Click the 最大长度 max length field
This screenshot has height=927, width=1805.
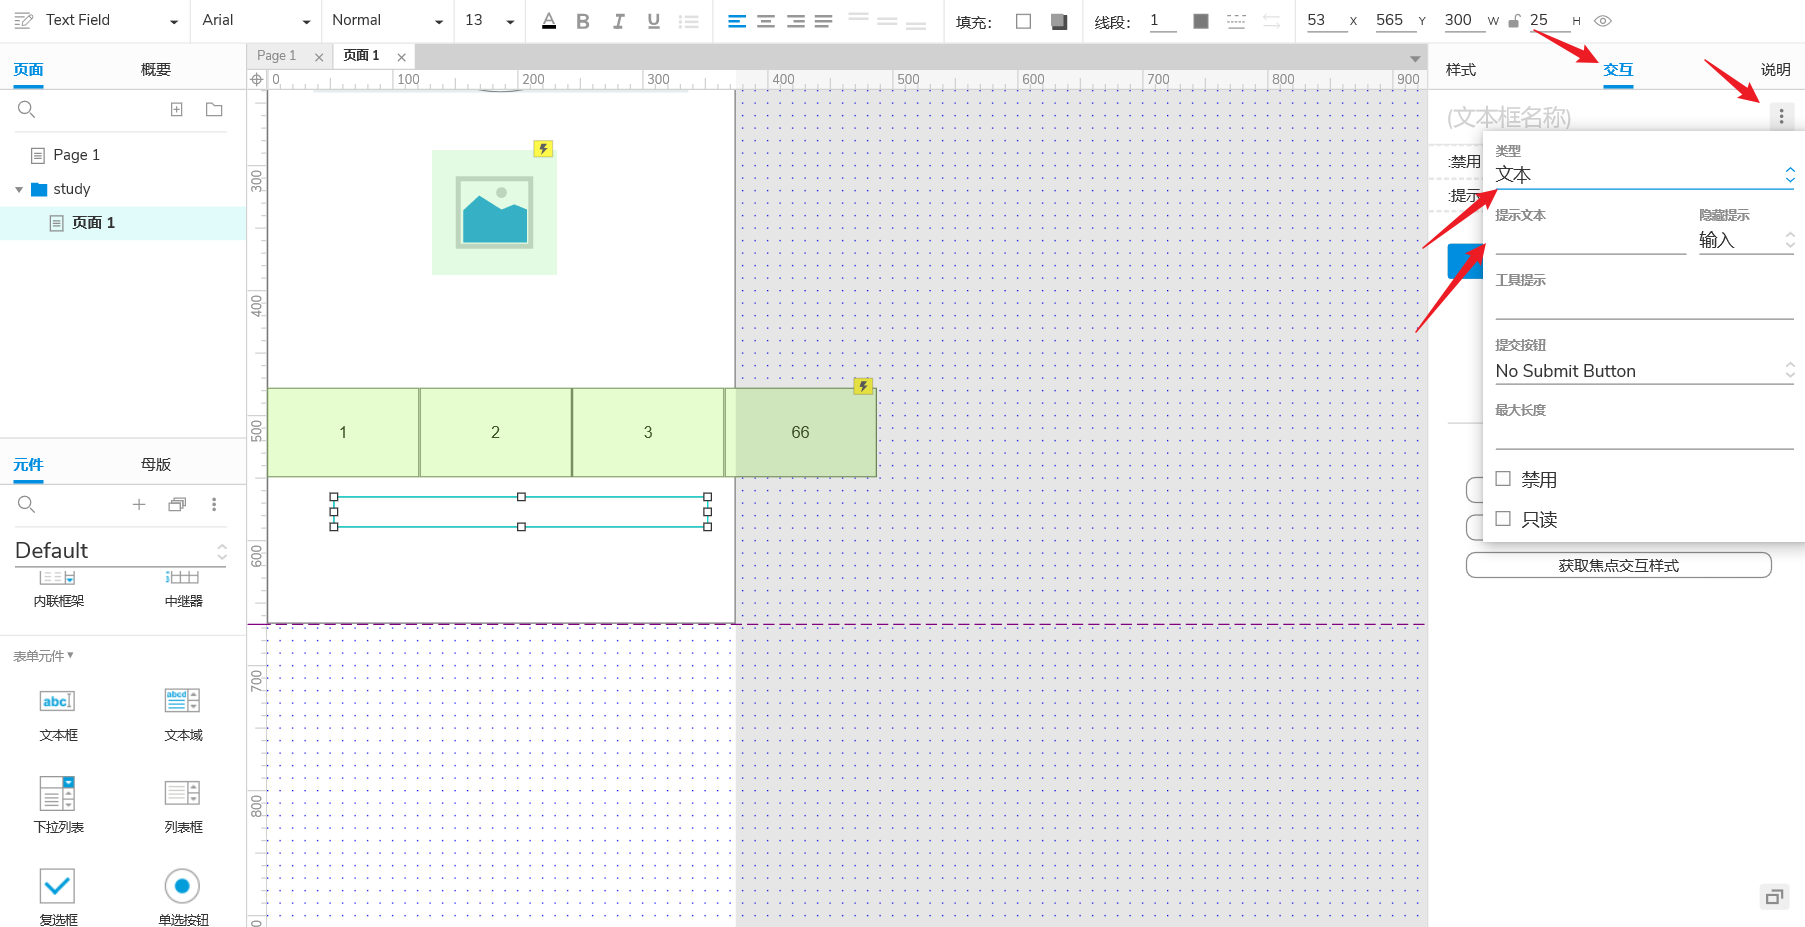point(1645,436)
